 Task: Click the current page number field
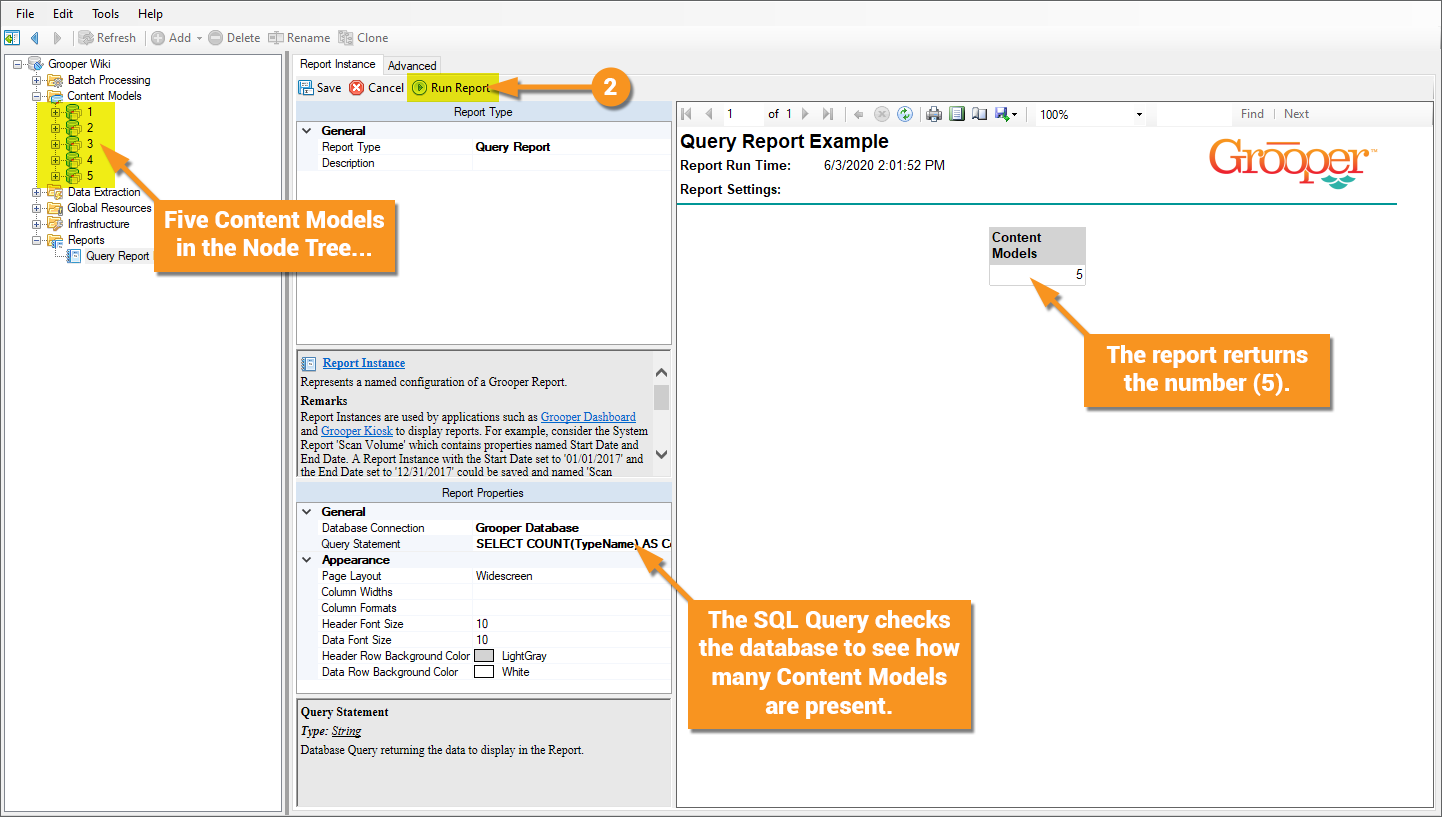pos(743,114)
